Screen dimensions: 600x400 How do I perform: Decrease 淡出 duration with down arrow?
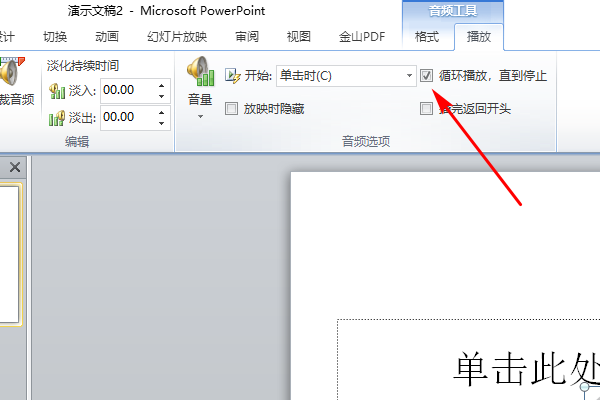161,123
